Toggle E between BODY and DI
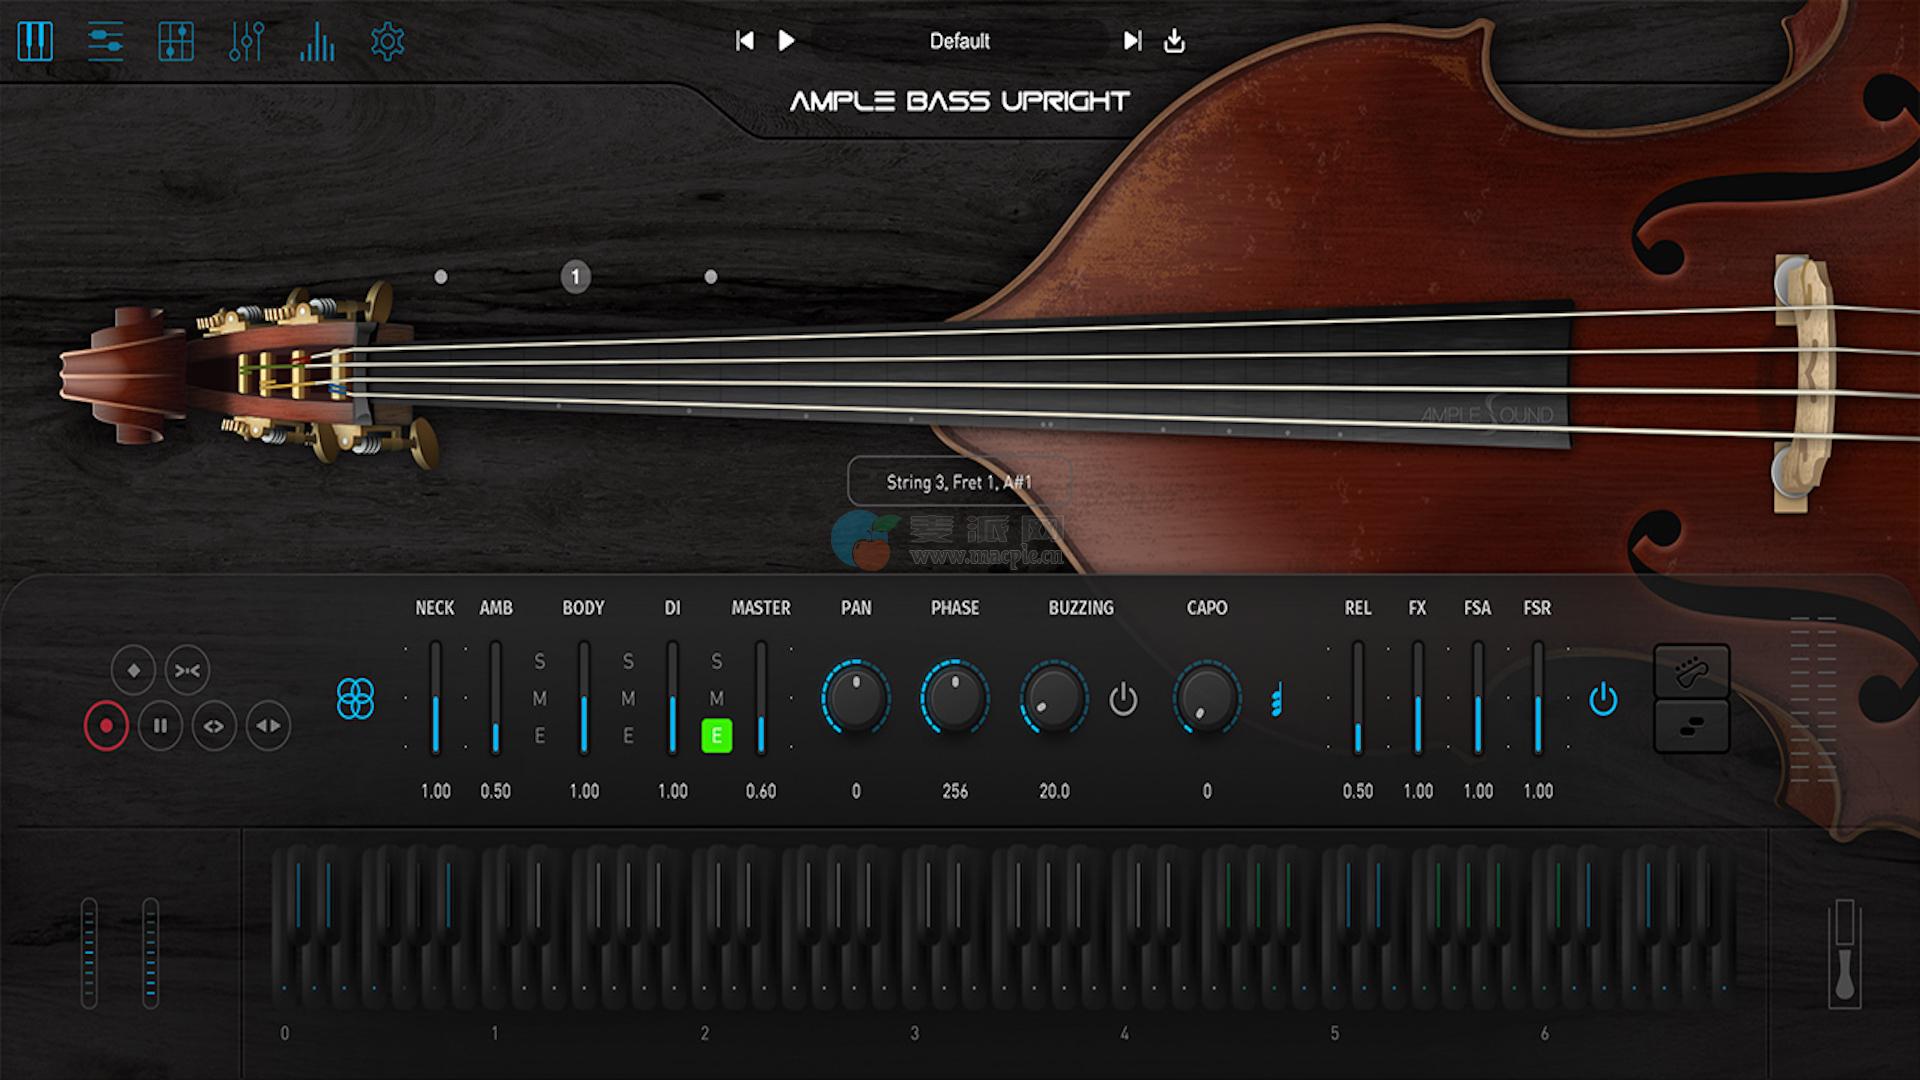Viewport: 1920px width, 1080px height. [628, 736]
